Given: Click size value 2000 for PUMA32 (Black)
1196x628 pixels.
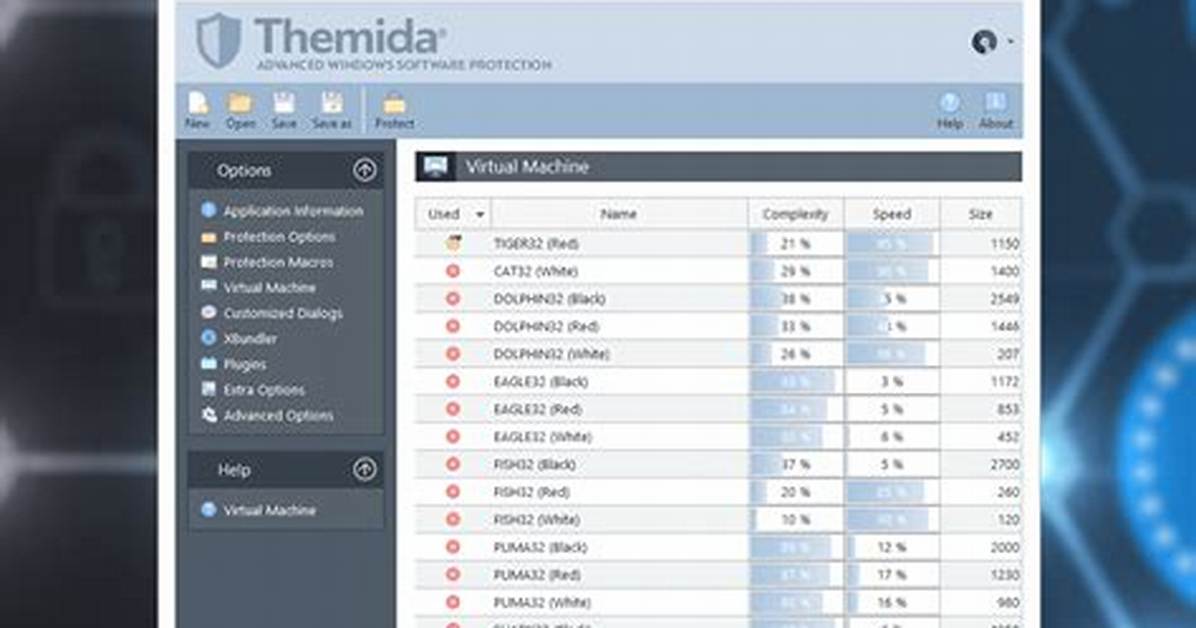Looking at the screenshot, I should pos(1005,547).
